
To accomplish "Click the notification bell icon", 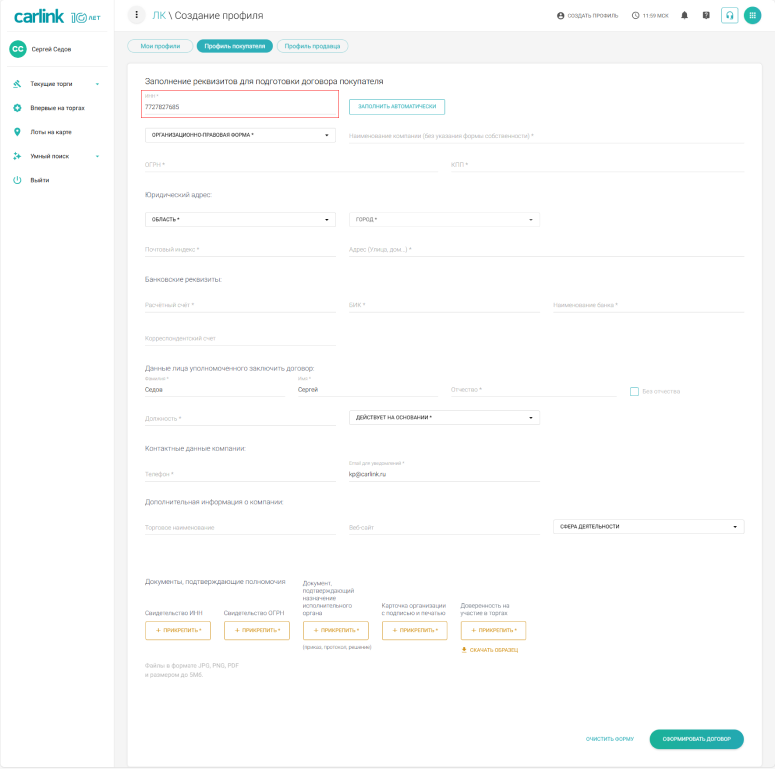I will point(684,16).
